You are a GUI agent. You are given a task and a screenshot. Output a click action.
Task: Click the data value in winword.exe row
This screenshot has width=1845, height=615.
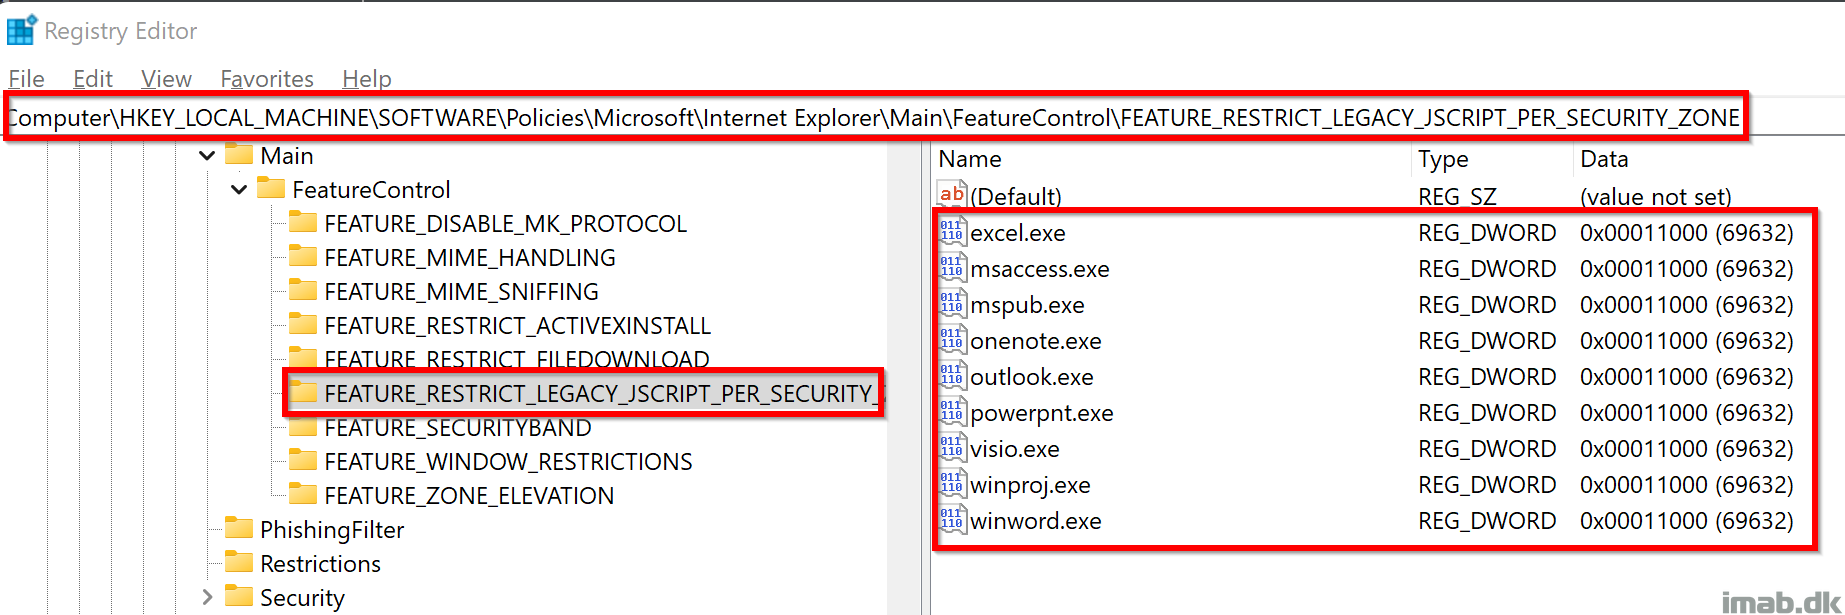coord(1687,521)
